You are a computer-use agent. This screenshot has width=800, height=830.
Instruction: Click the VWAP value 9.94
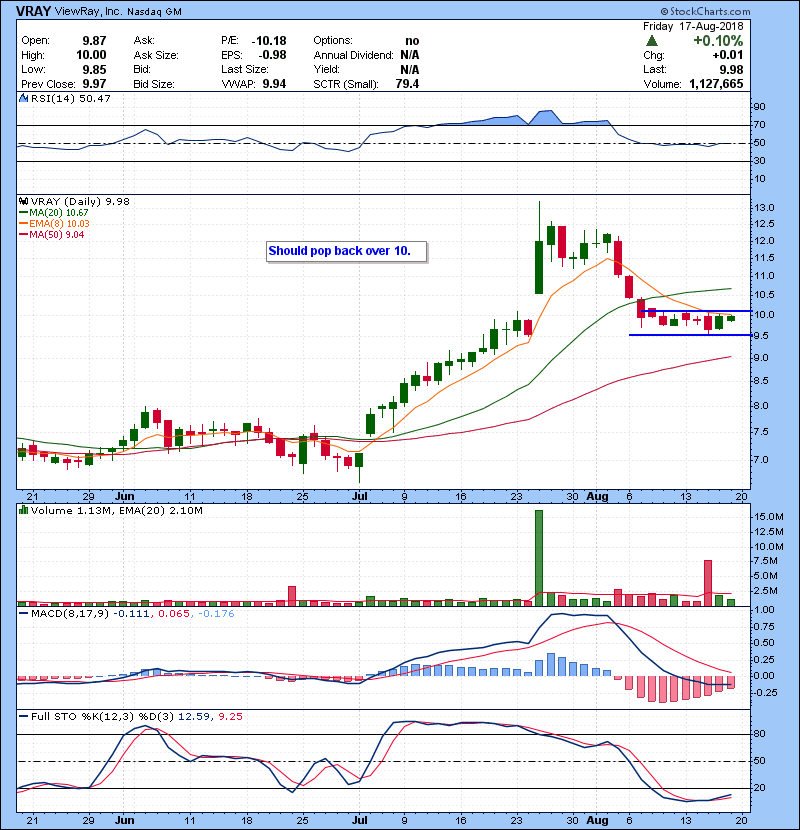pos(274,84)
